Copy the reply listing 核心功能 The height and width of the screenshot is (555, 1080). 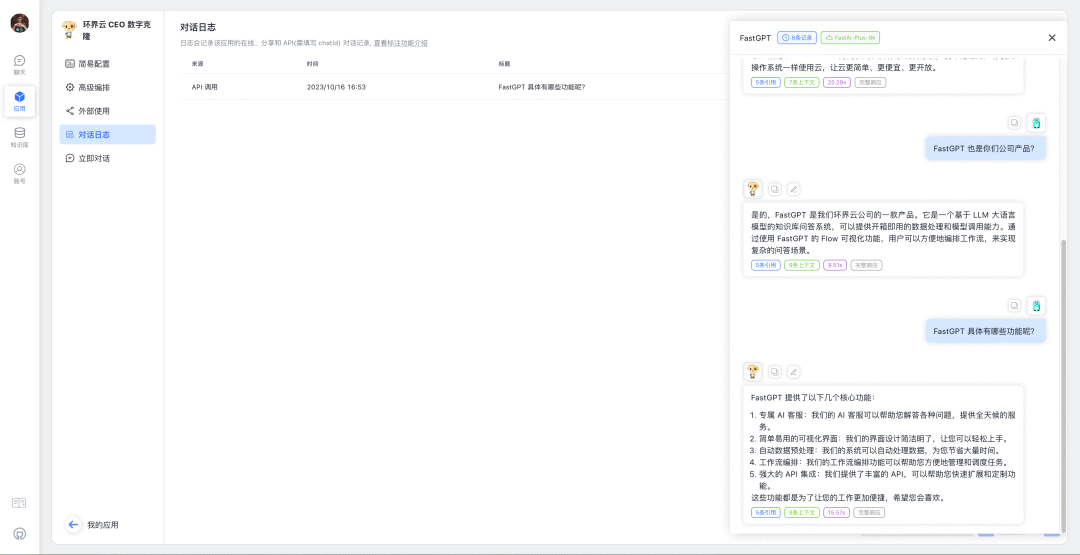(x=775, y=372)
